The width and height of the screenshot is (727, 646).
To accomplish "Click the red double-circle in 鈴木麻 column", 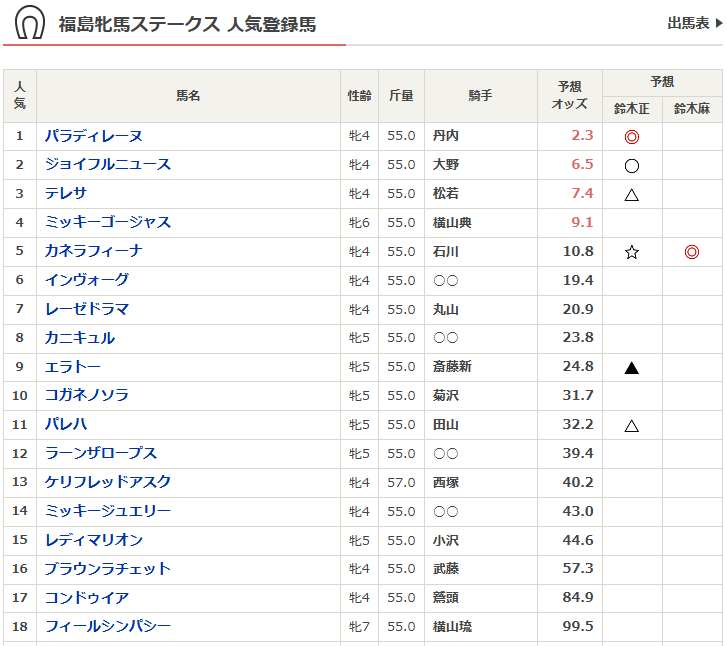I will pos(691,252).
